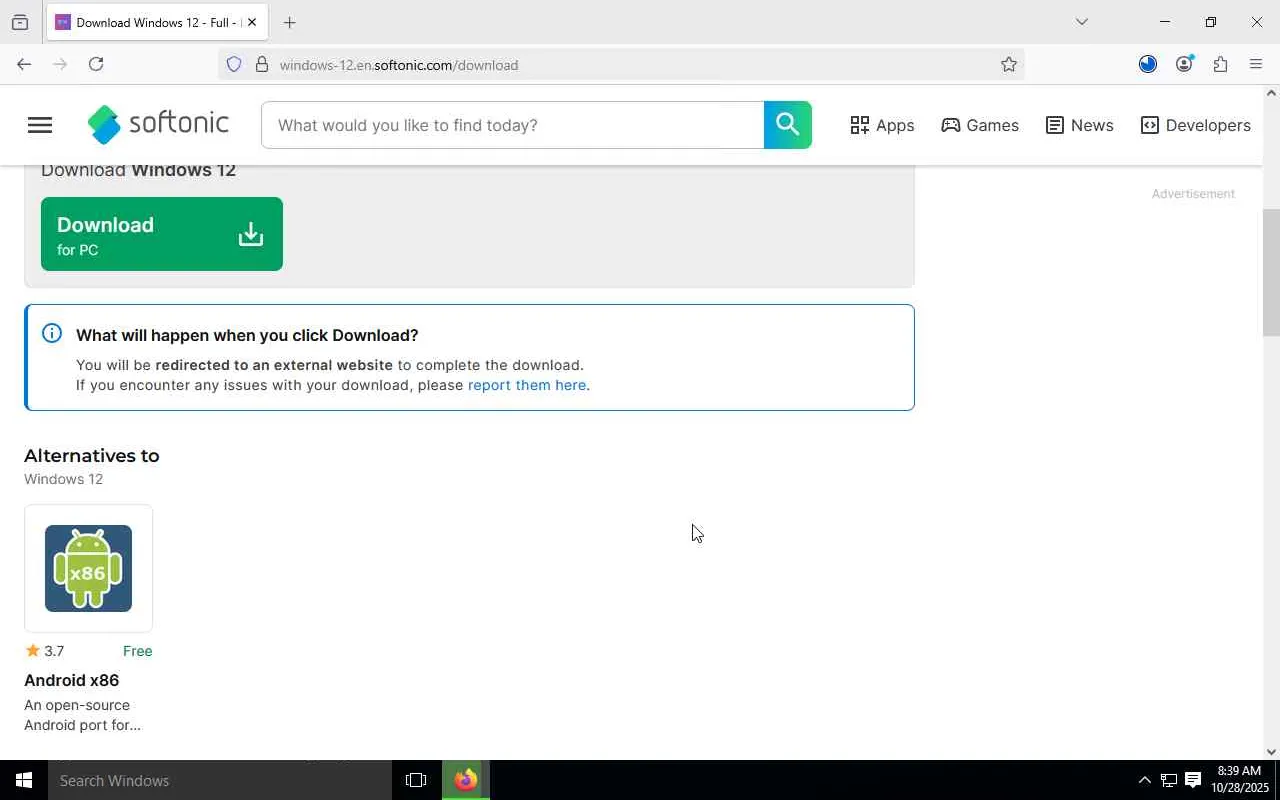Close the Download Windows 12 tab
This screenshot has width=1280, height=800.
pyautogui.click(x=252, y=22)
